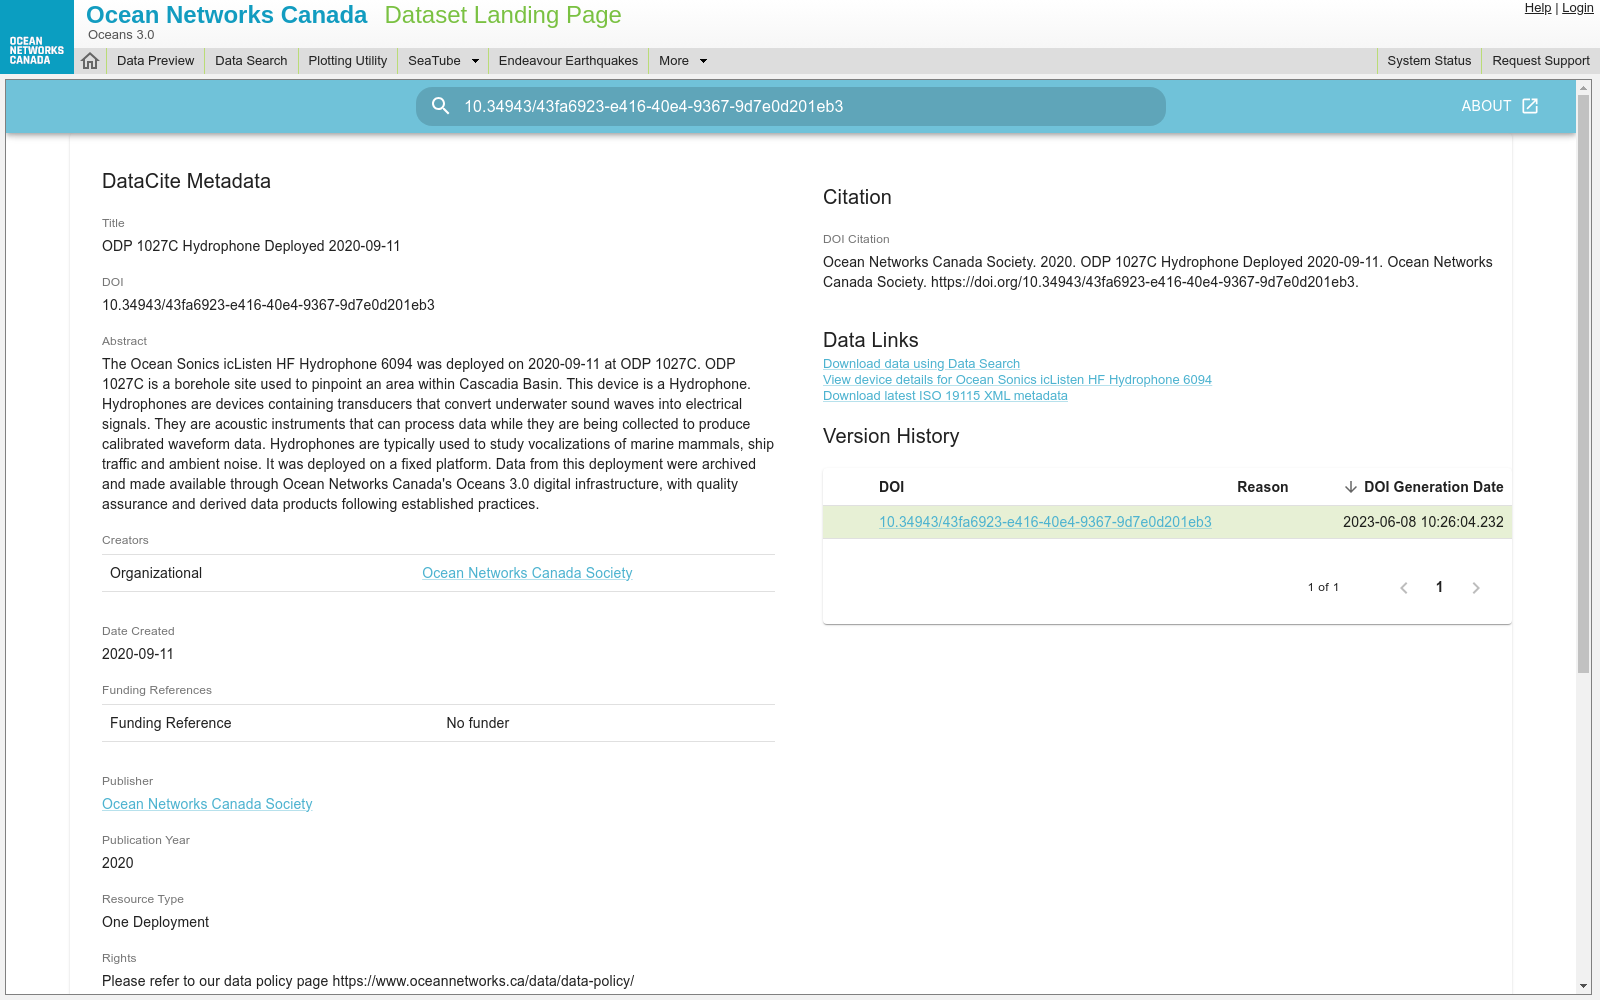Click the Date Created value '2020-09-11'
This screenshot has height=1000, width=1600.
[138, 654]
